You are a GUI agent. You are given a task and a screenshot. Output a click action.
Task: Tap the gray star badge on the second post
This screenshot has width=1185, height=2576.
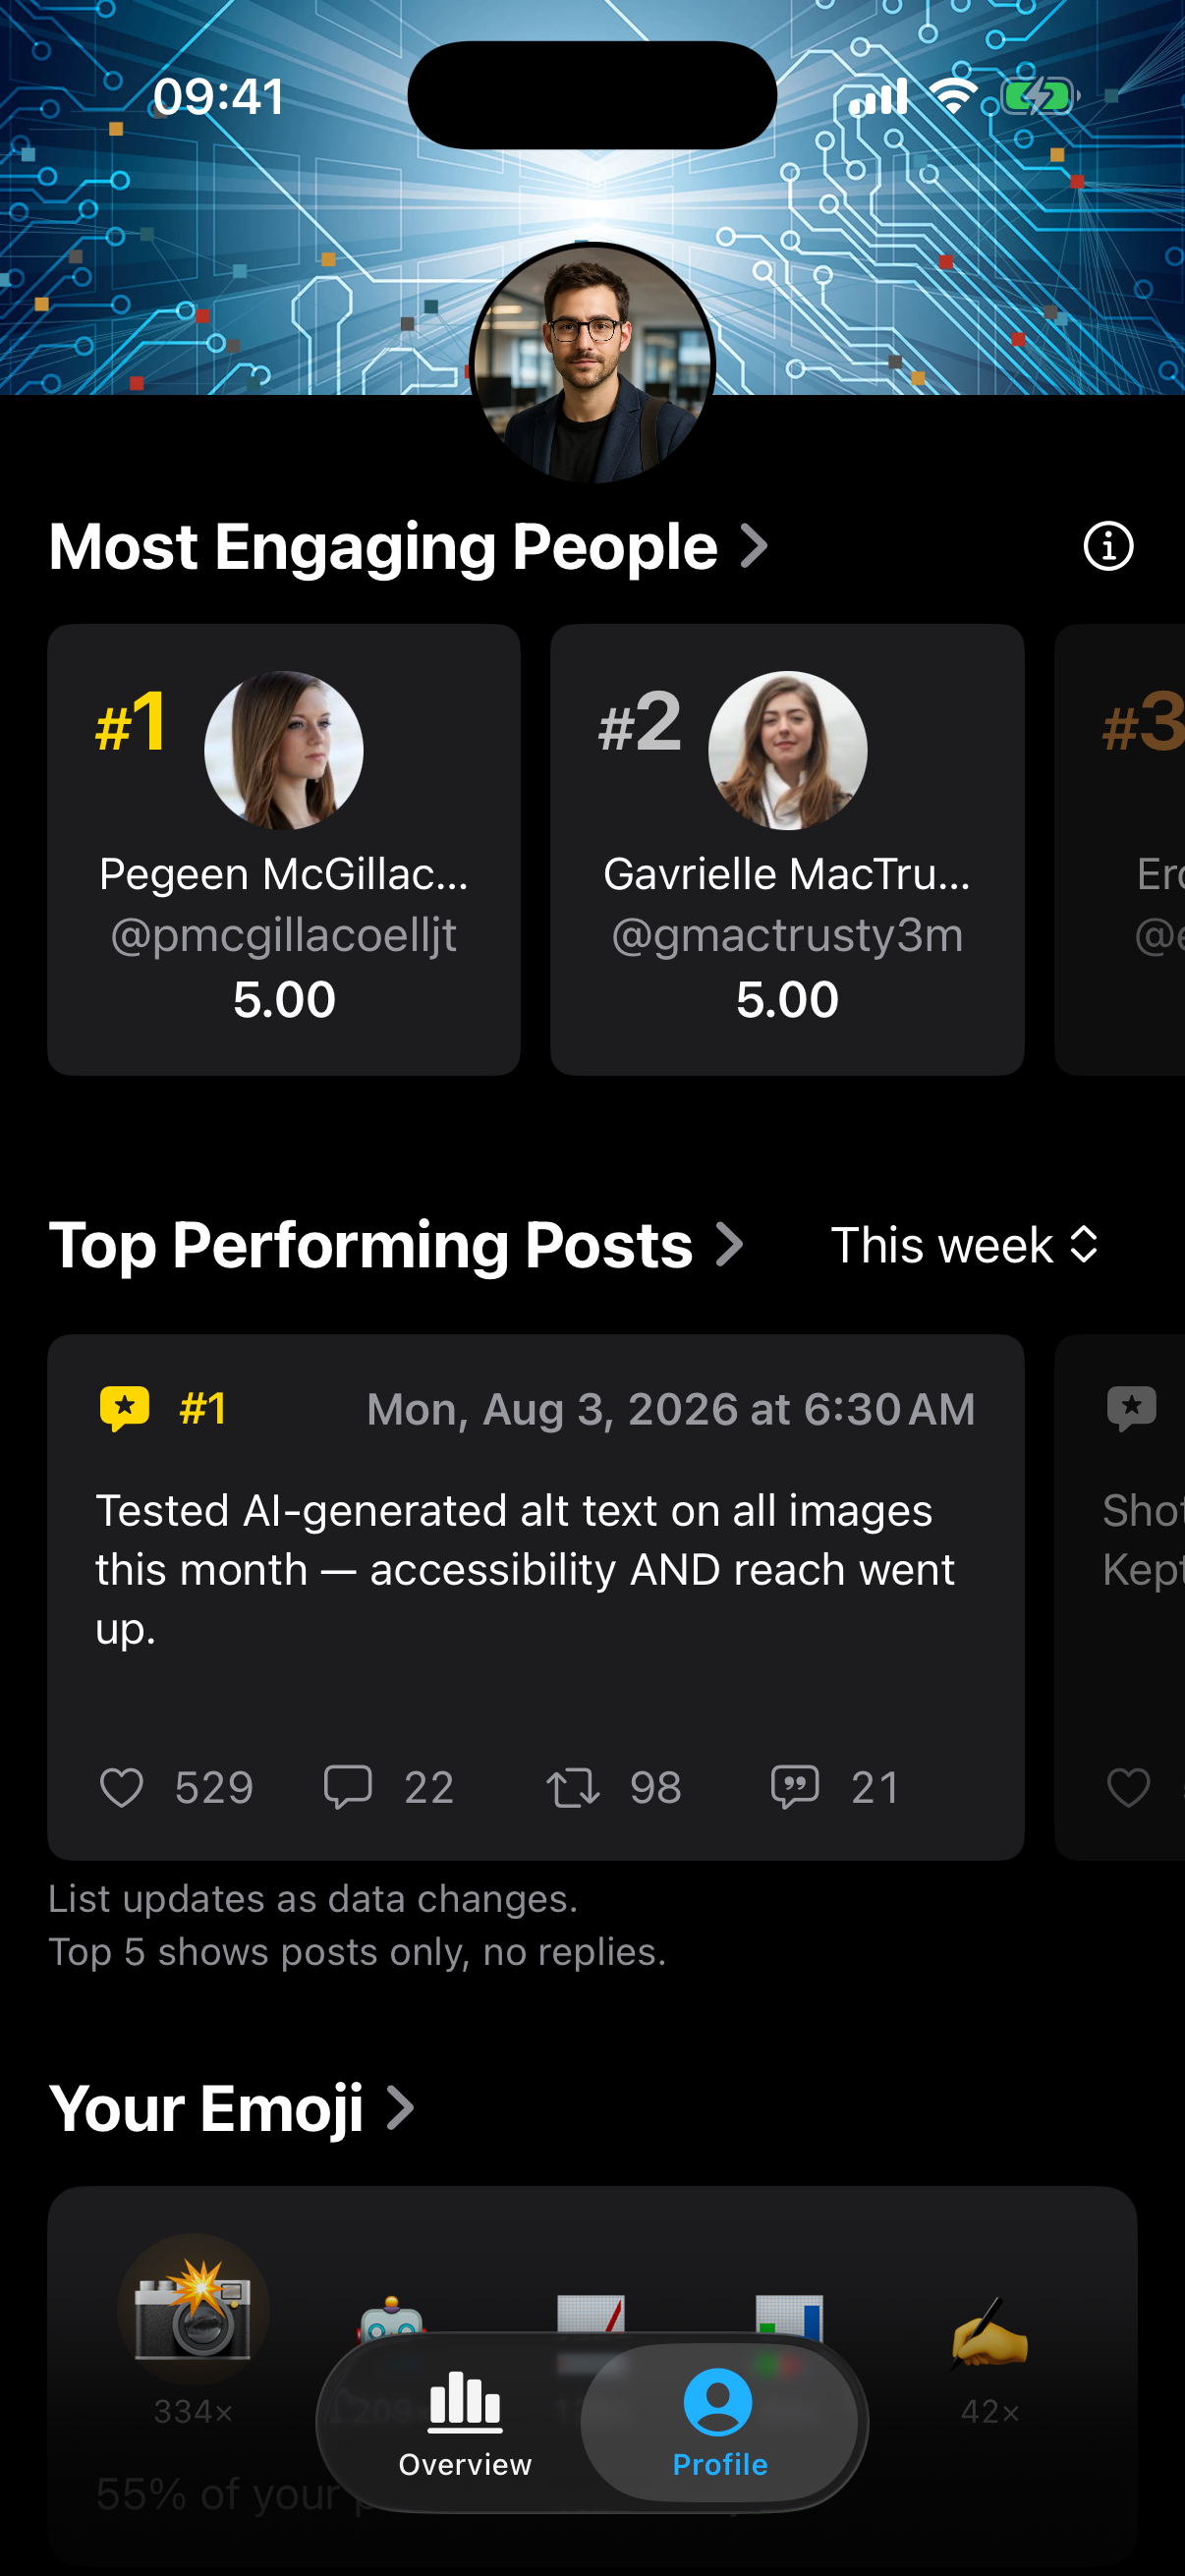coord(1131,1408)
